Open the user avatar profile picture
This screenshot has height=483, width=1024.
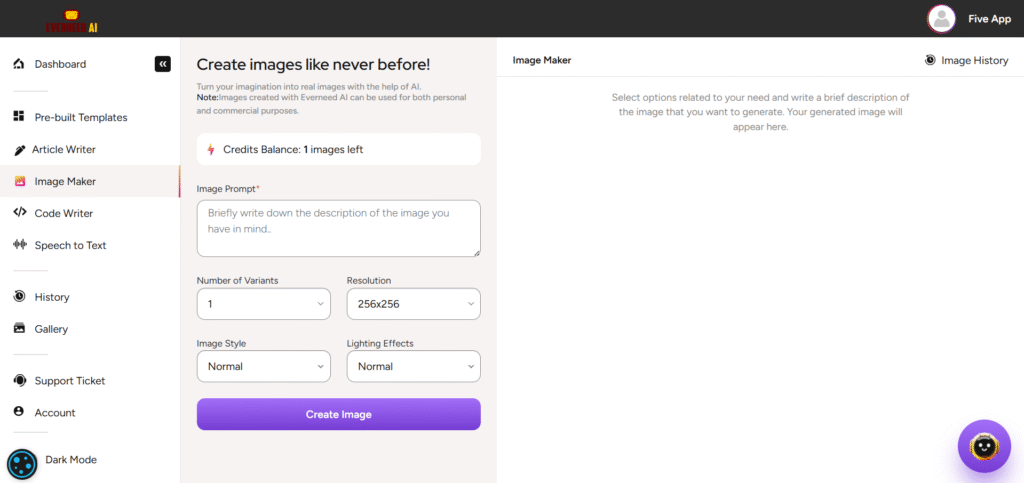941,19
